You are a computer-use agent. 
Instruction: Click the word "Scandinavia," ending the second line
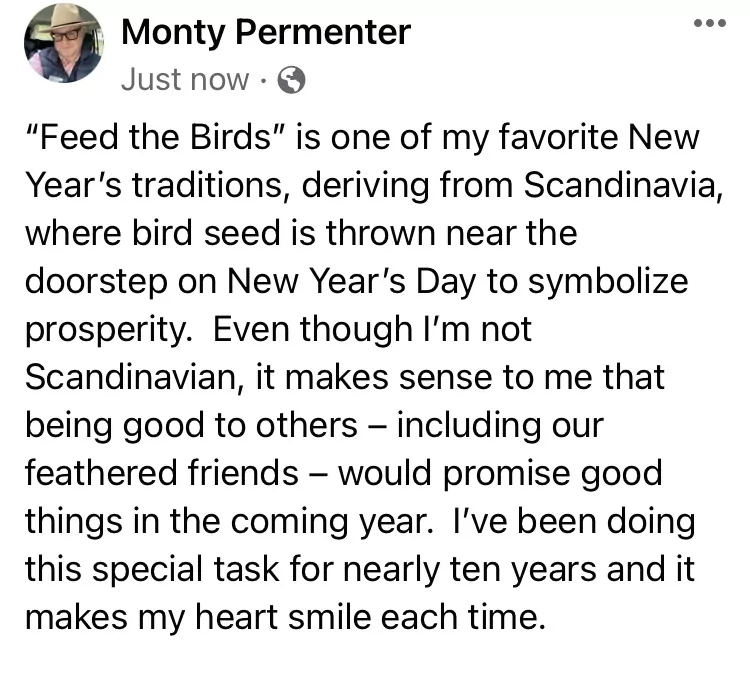(x=623, y=186)
